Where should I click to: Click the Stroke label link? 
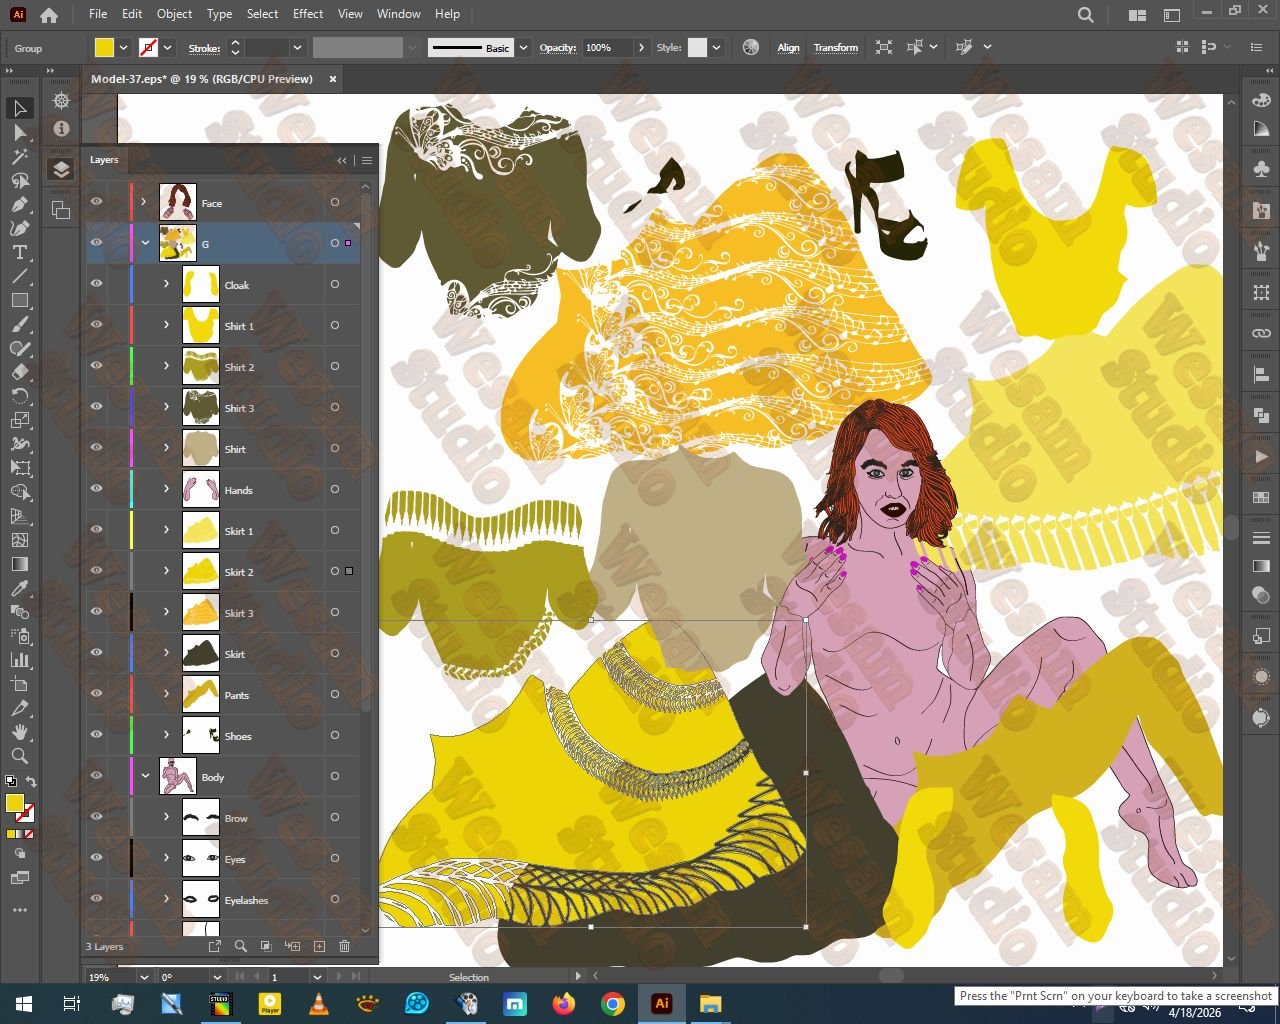[x=204, y=48]
